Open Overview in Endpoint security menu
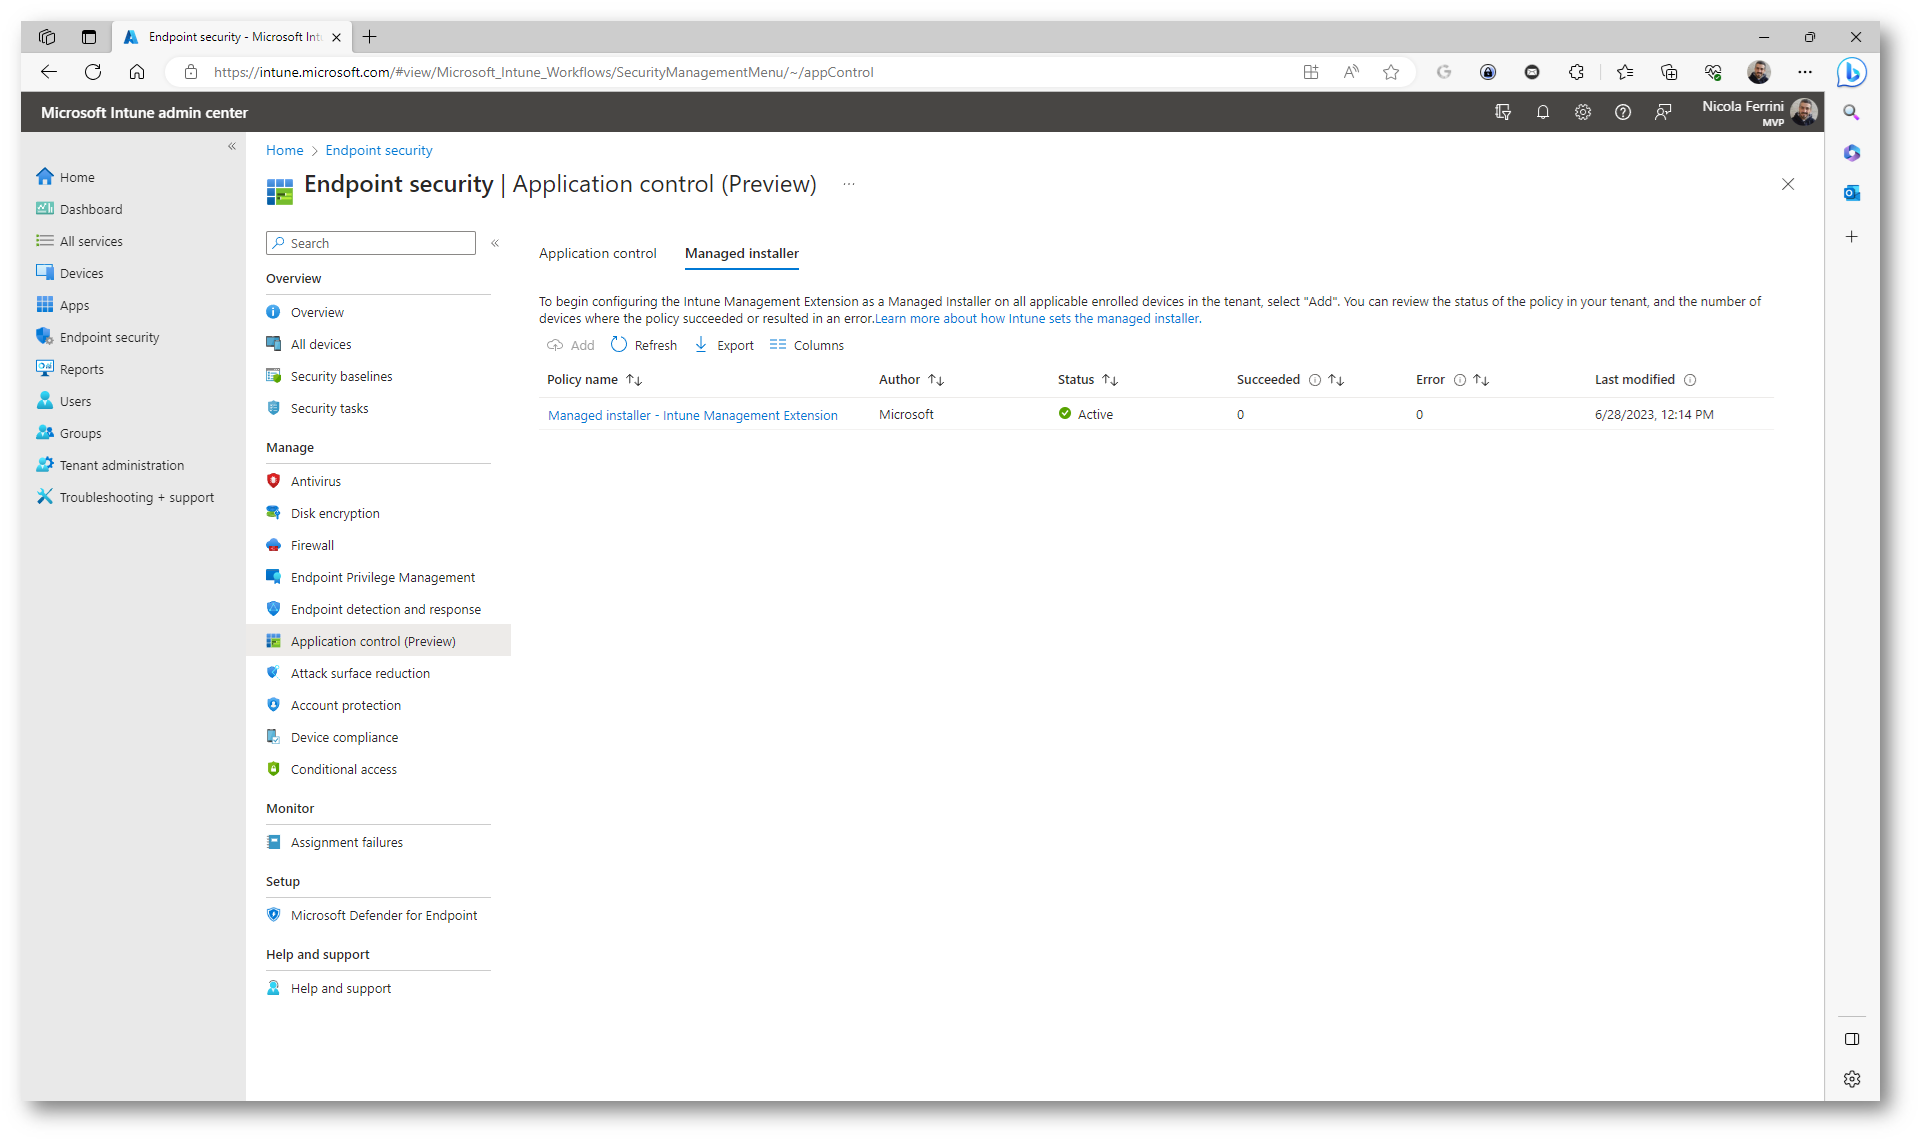This screenshot has width=1922, height=1143. click(x=305, y=312)
